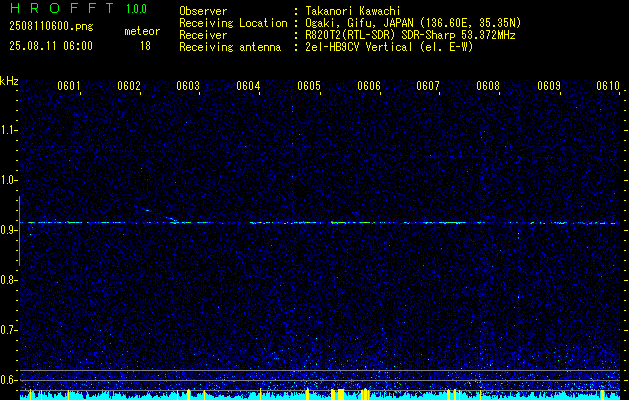Click the Observer field label
Screen dimensions: 629x400
[x=203, y=11]
